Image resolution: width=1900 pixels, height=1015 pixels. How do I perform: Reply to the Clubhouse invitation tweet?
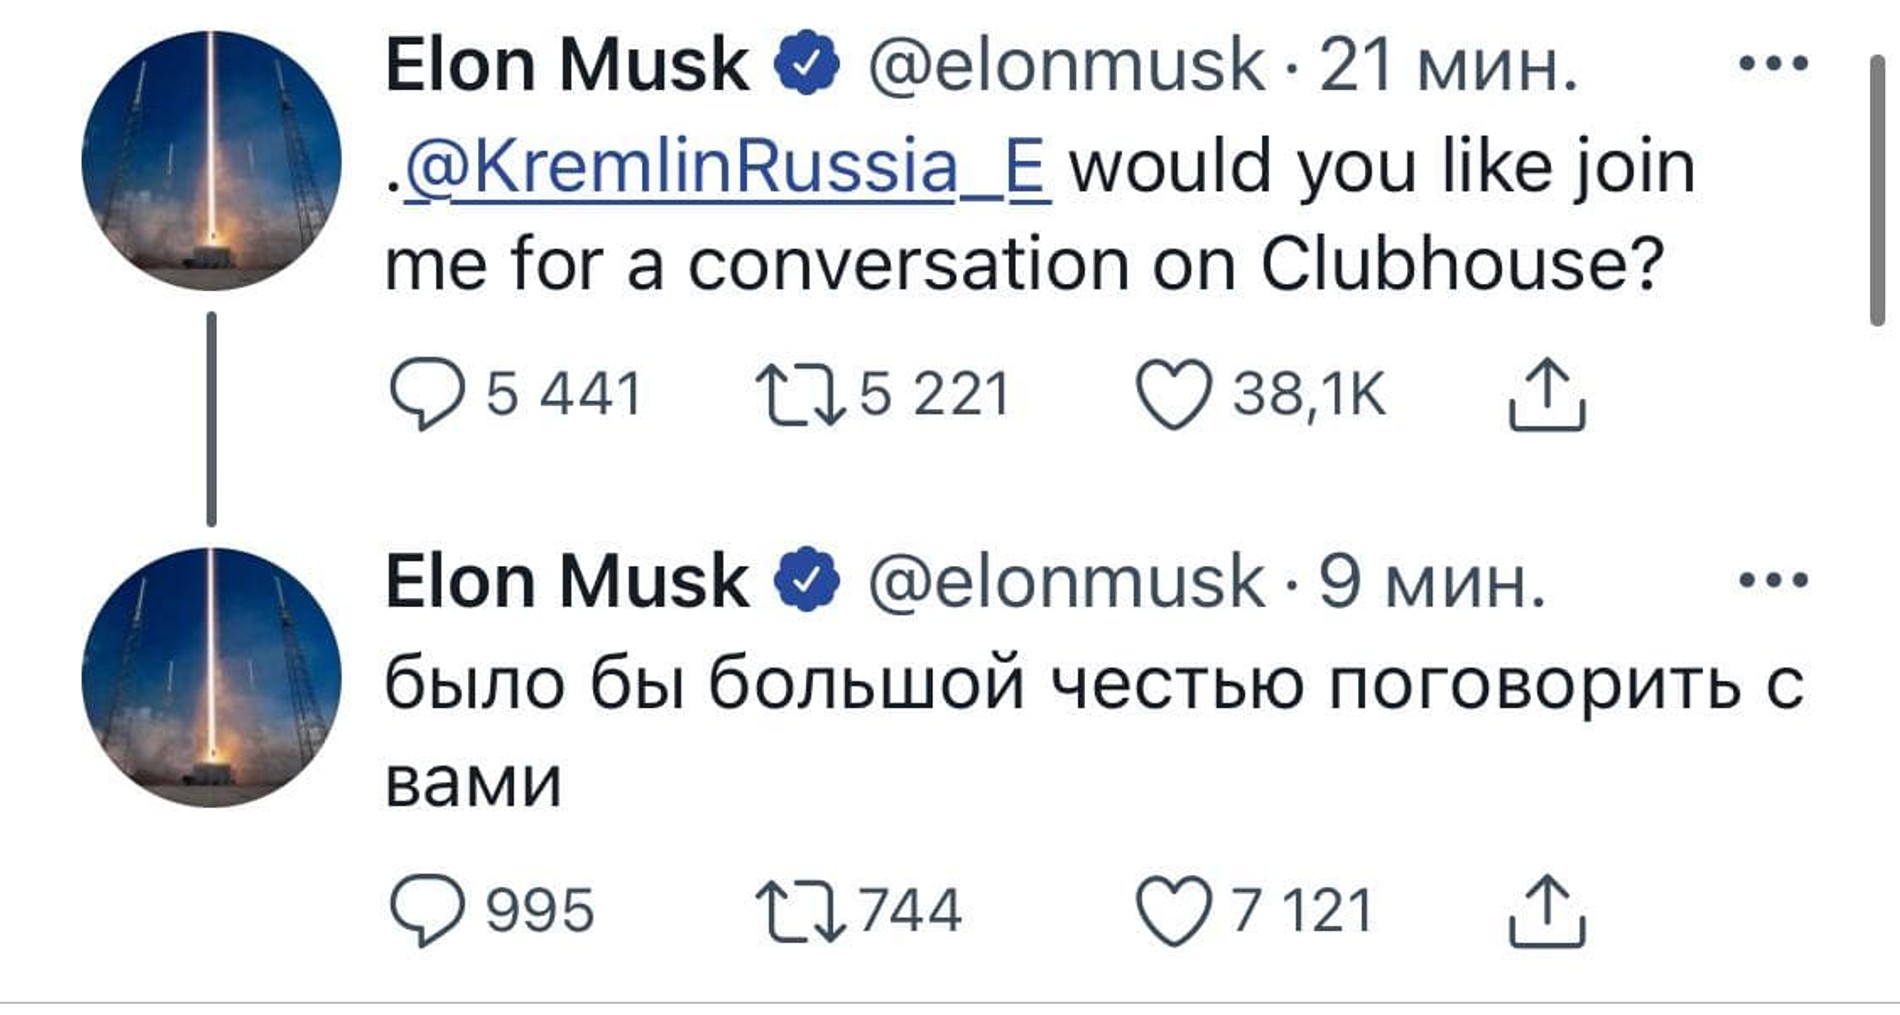pyautogui.click(x=427, y=395)
